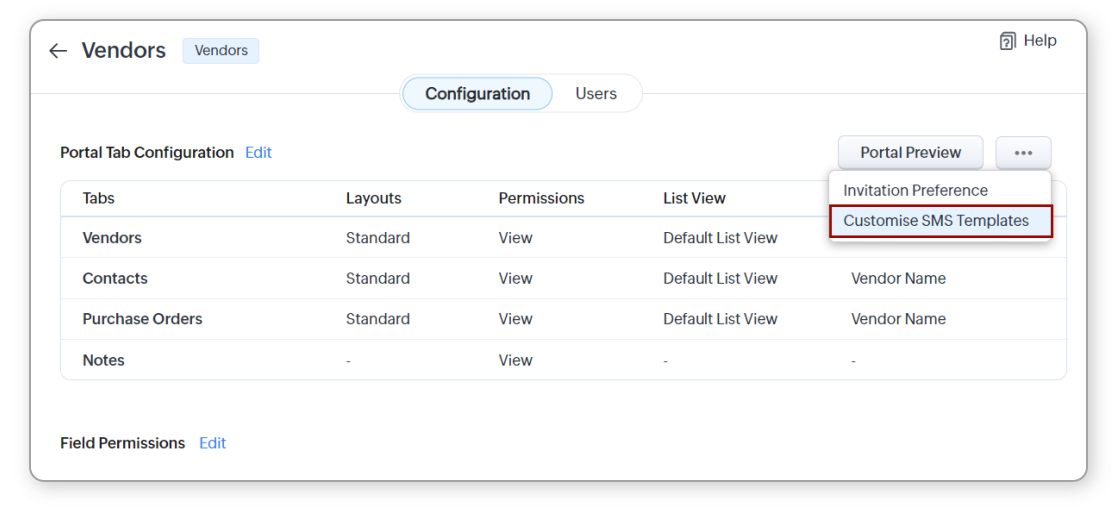This screenshot has height=510, width=1114.
Task: Click the back arrow next to Vendors
Action: (x=58, y=51)
